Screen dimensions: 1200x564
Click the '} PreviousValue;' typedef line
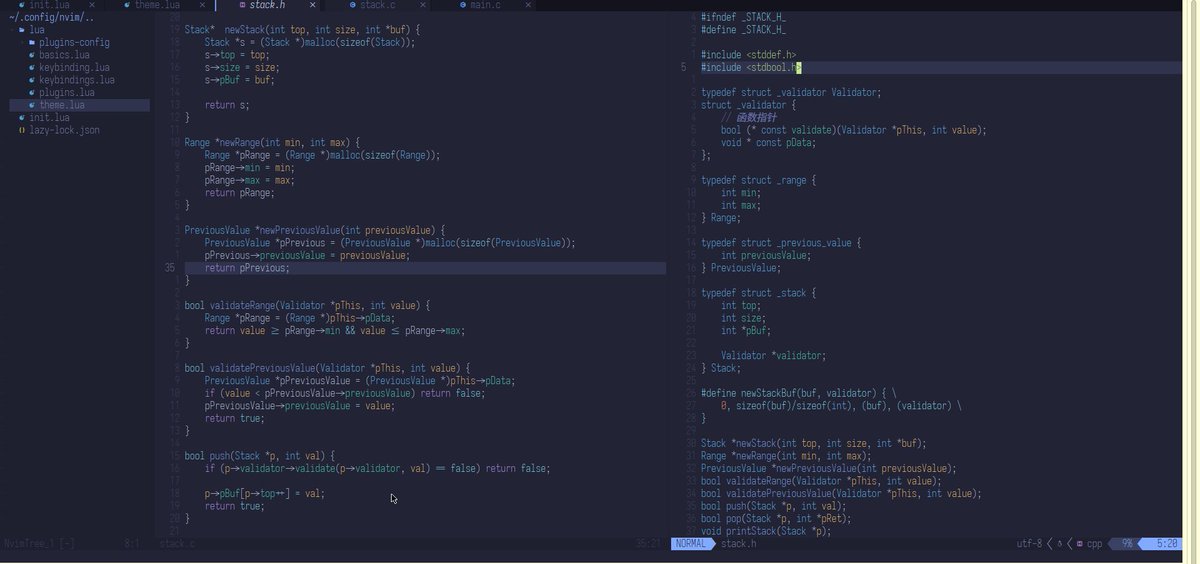pos(741,268)
